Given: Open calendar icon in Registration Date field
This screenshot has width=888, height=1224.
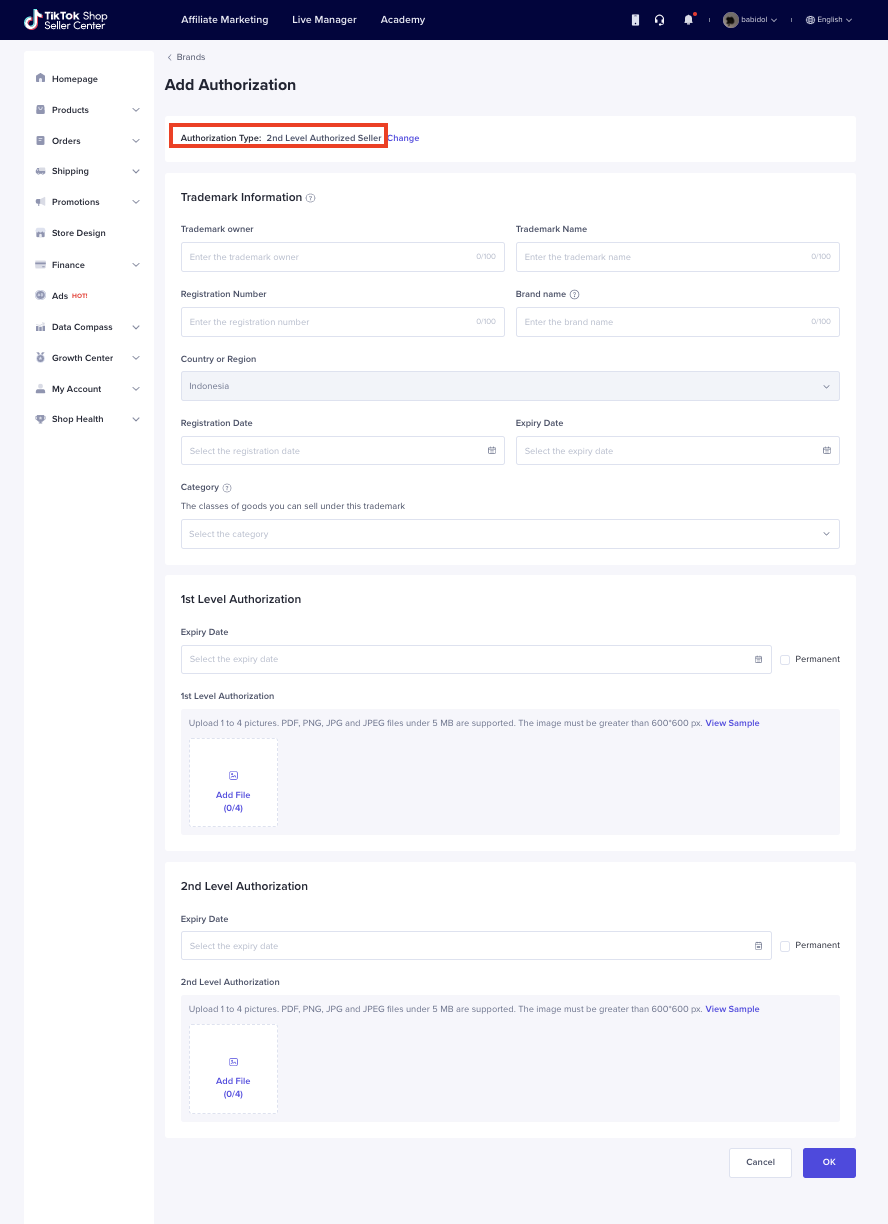Looking at the screenshot, I should point(492,451).
